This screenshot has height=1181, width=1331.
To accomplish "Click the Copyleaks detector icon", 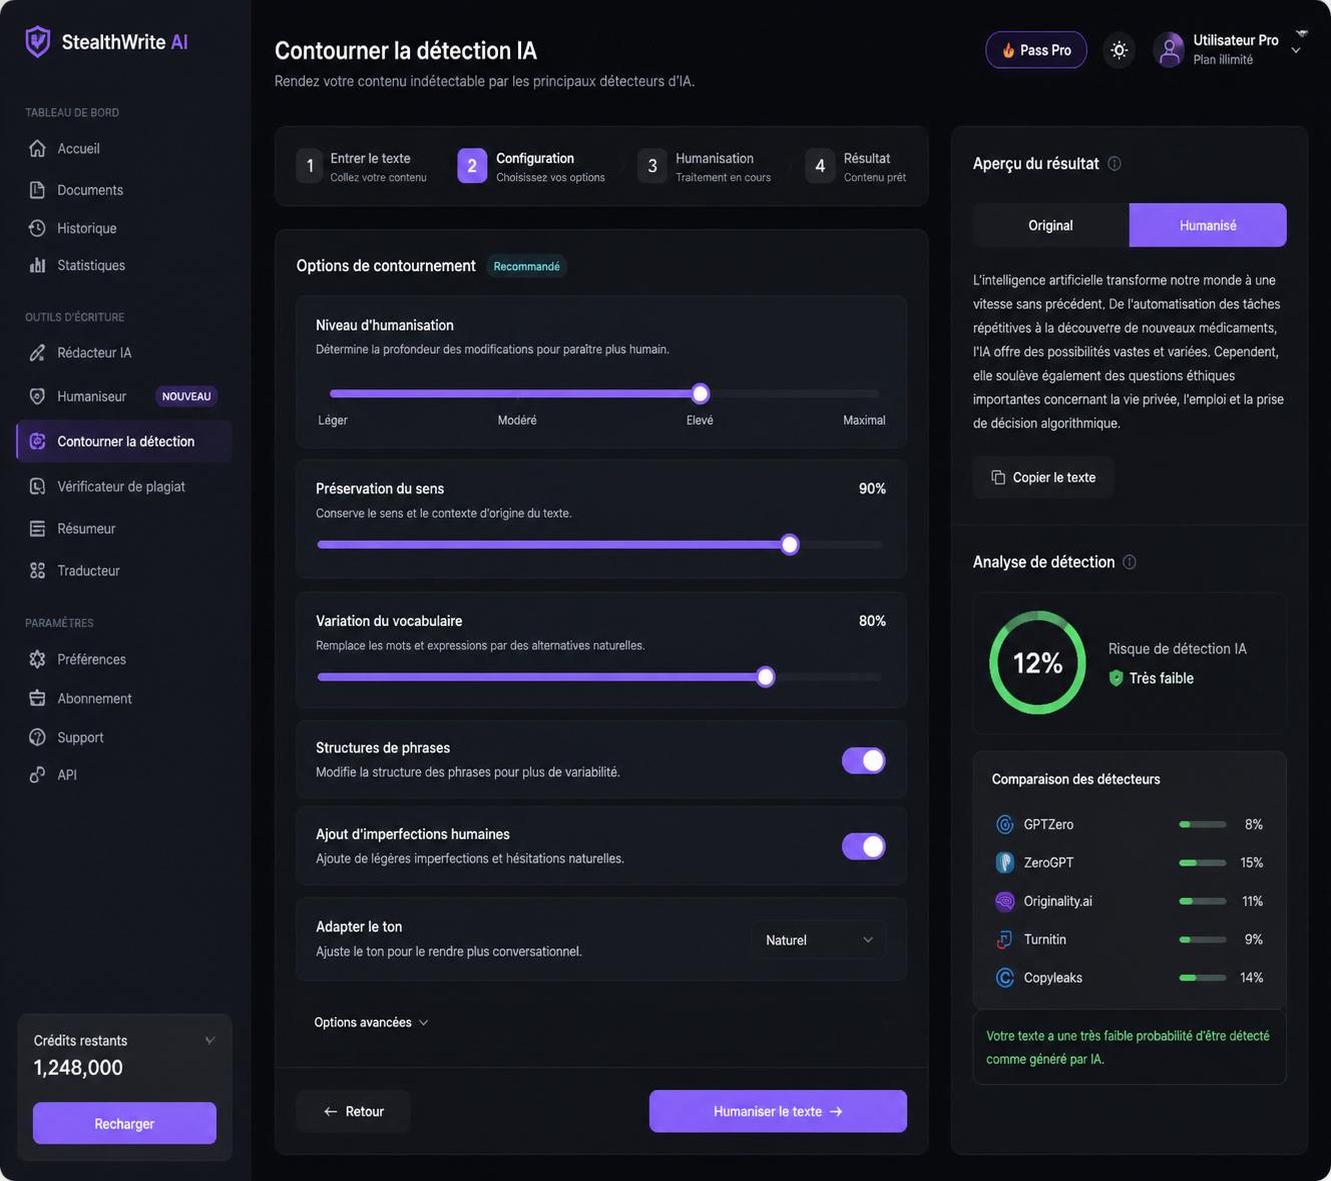I will click(x=1005, y=977).
